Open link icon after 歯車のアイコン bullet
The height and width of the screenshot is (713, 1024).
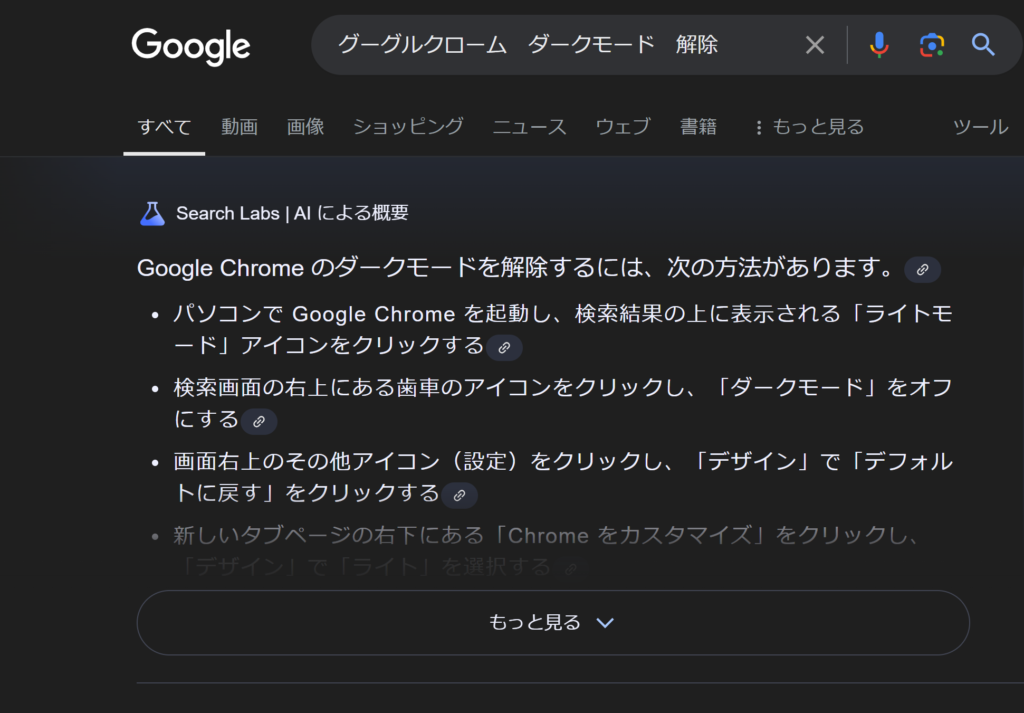pyautogui.click(x=259, y=421)
